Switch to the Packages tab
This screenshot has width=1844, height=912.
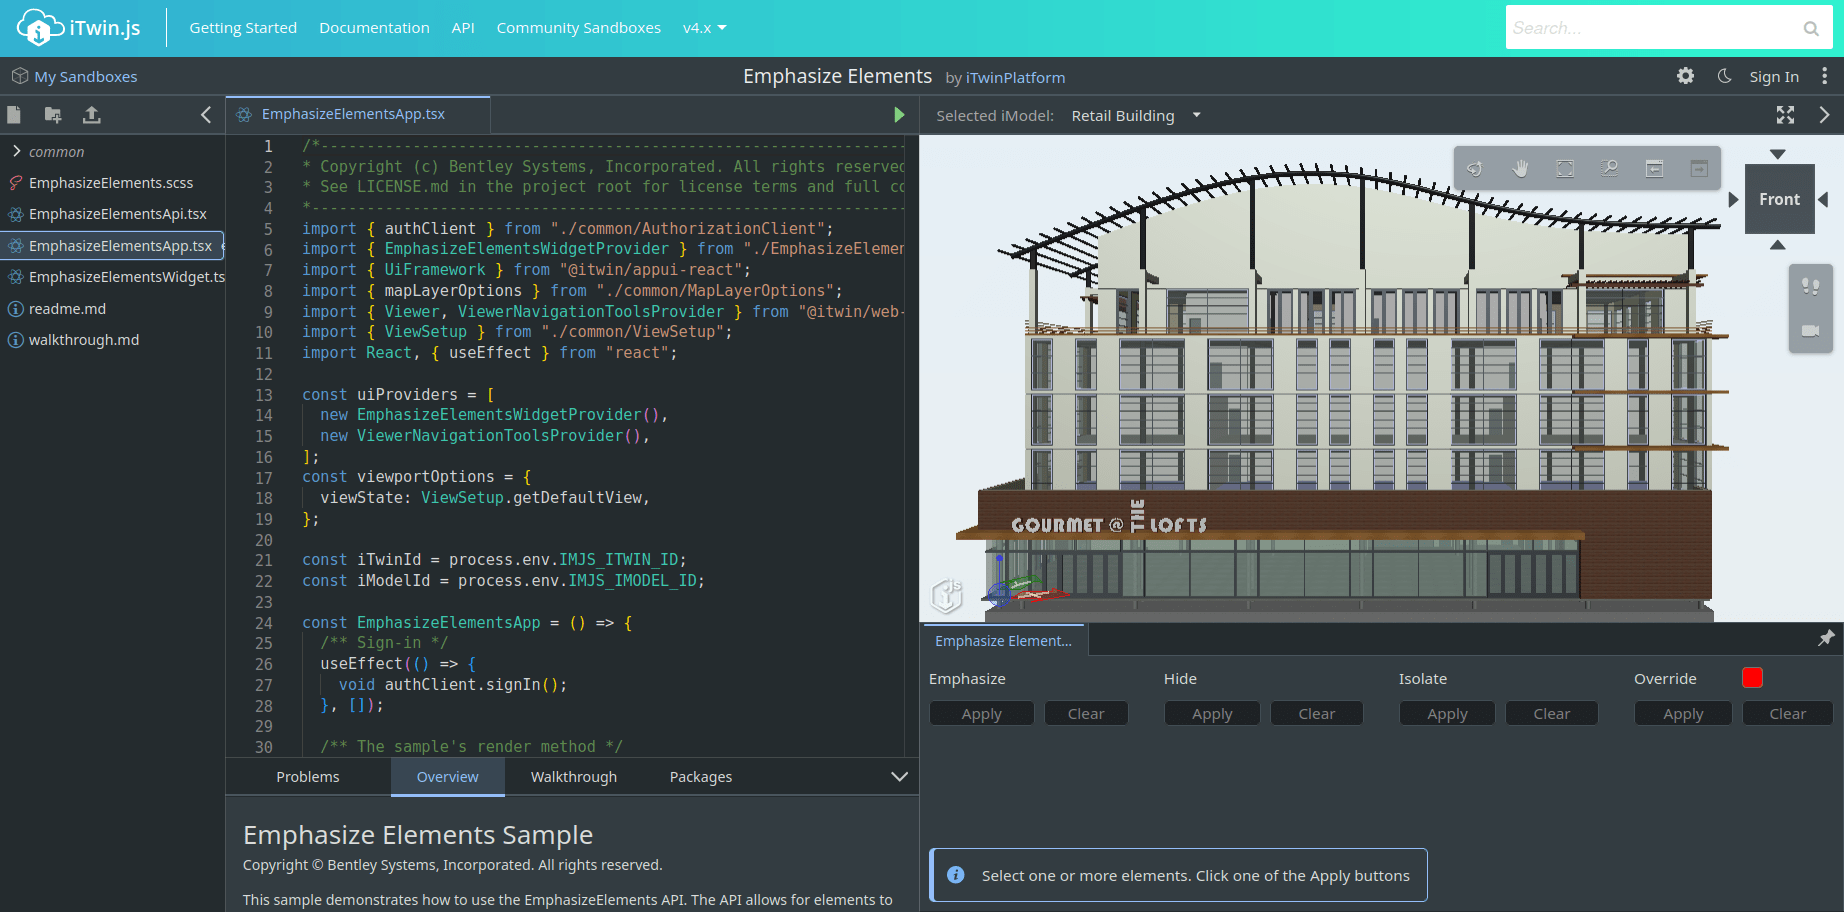coord(701,777)
